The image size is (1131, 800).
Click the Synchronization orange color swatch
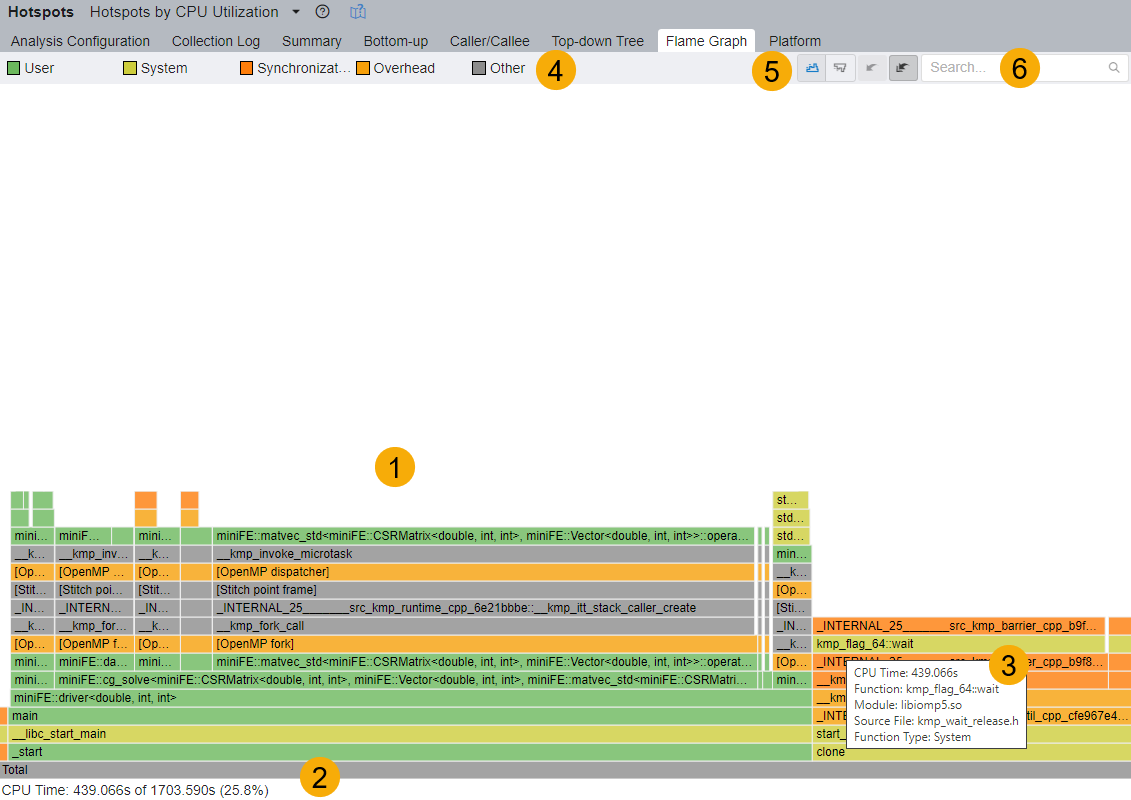point(246,68)
